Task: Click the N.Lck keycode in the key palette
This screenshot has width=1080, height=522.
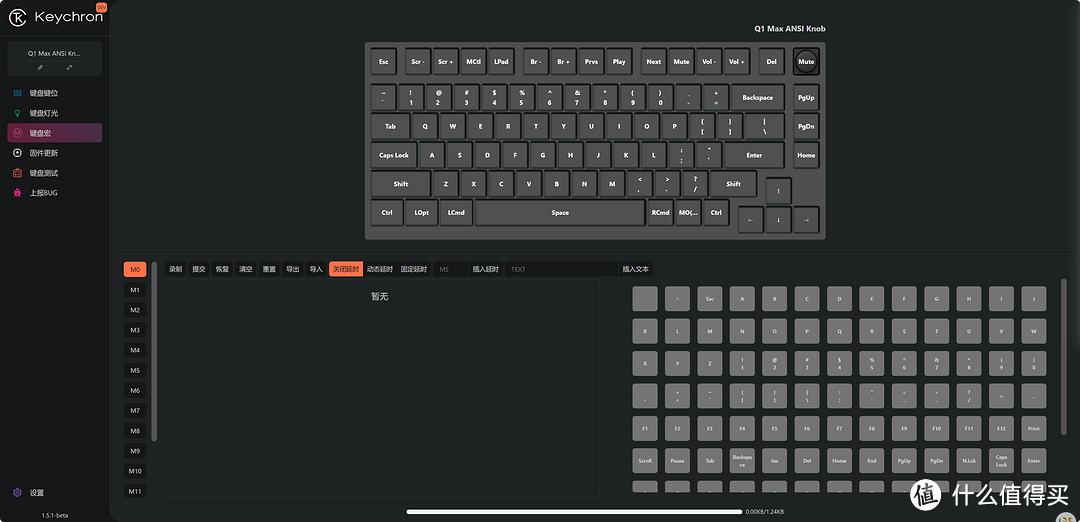Action: click(x=969, y=461)
